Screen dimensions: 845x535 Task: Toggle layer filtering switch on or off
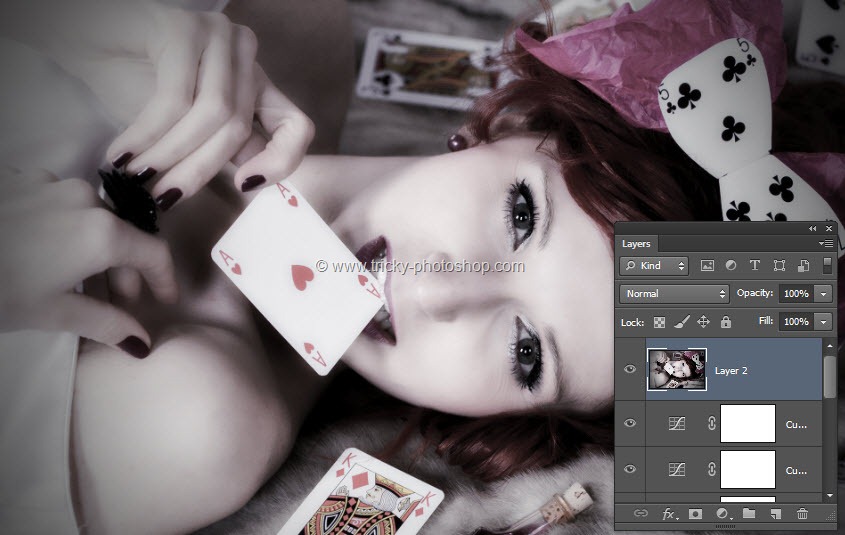point(827,266)
